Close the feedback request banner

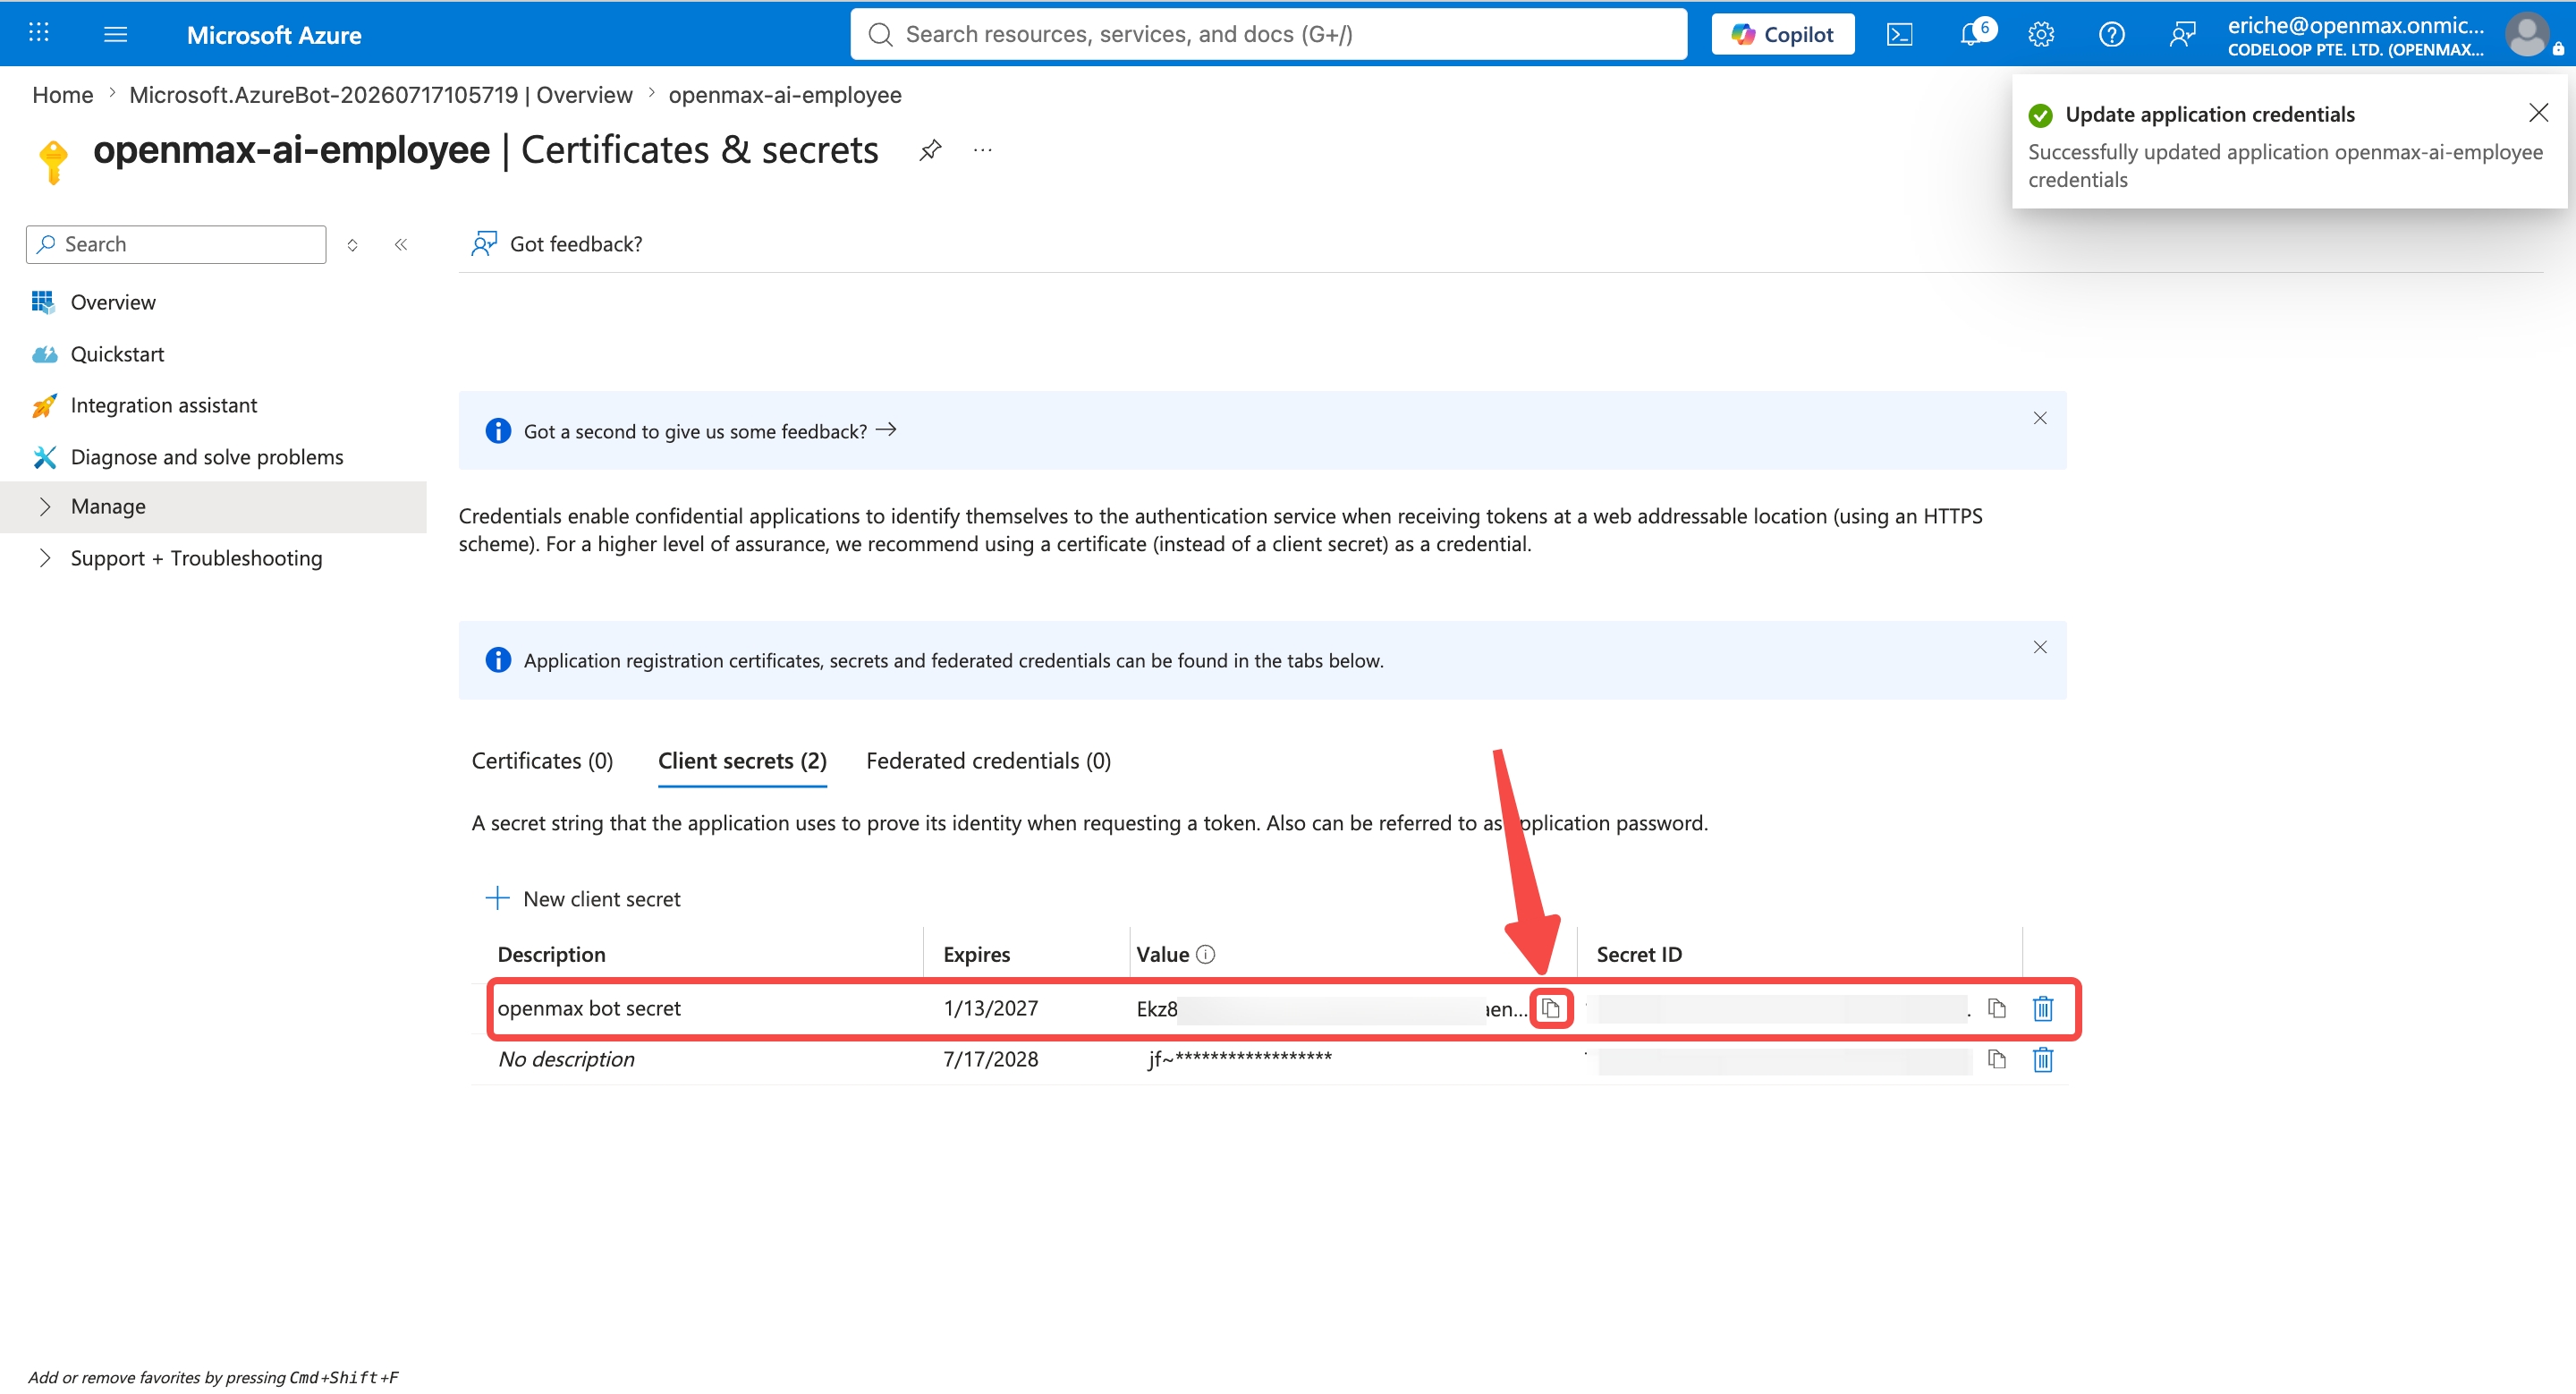click(2039, 418)
